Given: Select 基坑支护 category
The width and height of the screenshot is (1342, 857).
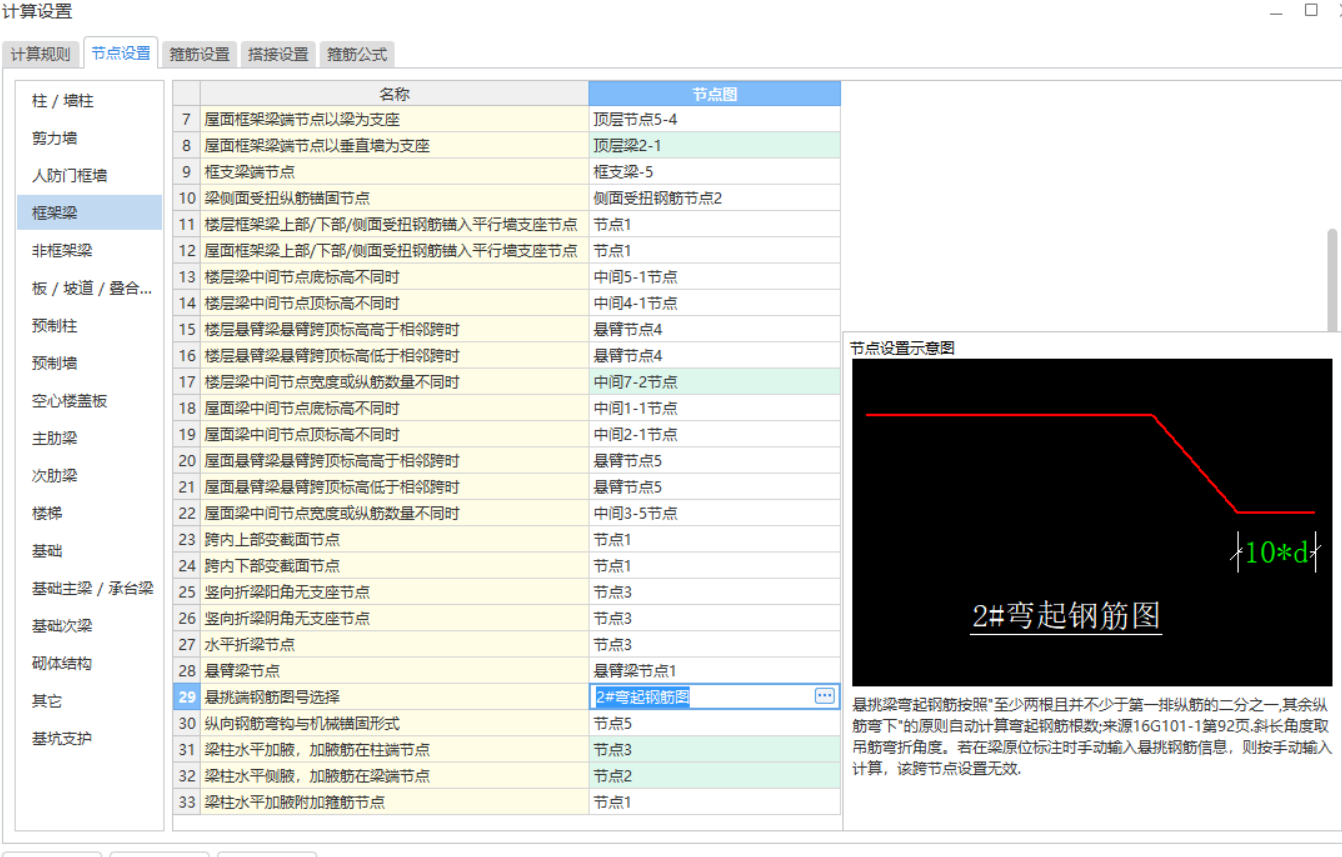Looking at the screenshot, I should click(89, 738).
